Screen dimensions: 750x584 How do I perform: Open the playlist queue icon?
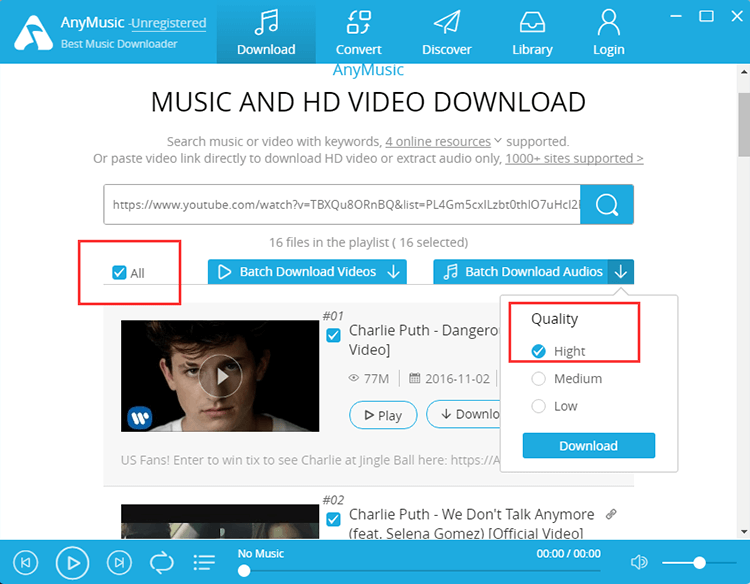[x=204, y=562]
